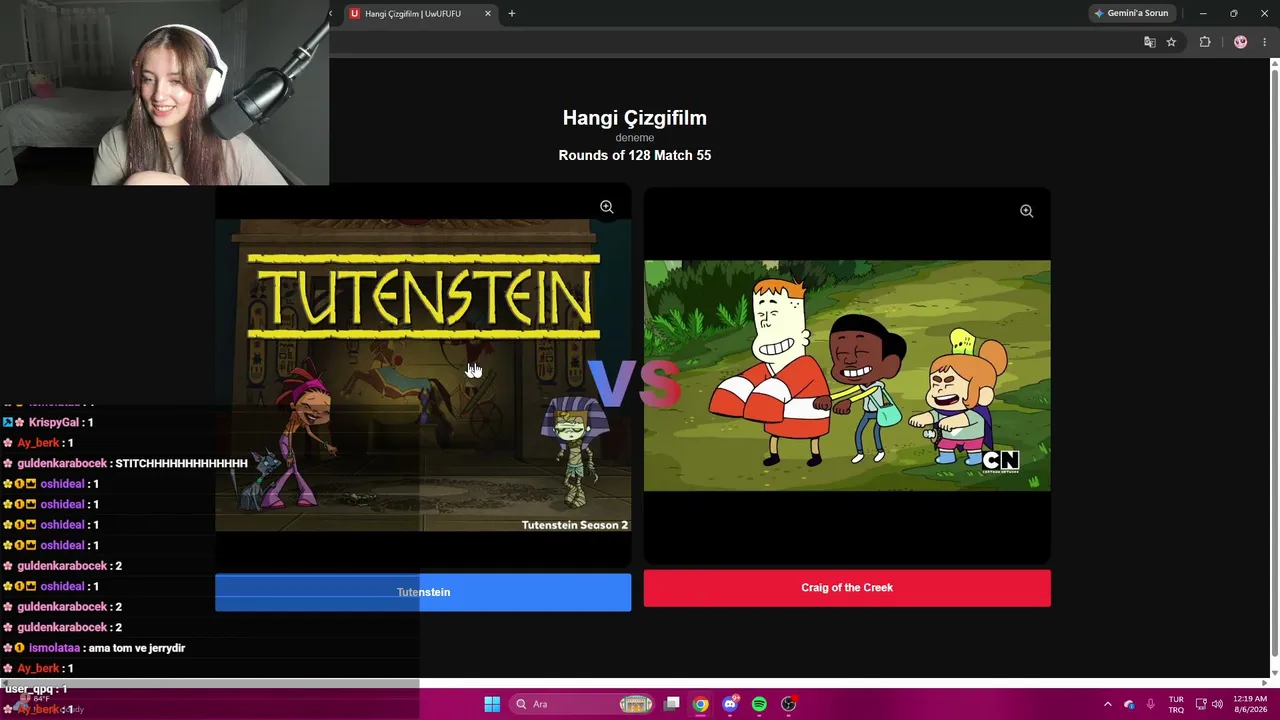Open the Tutenstein Season 2 picture

[x=423, y=376]
